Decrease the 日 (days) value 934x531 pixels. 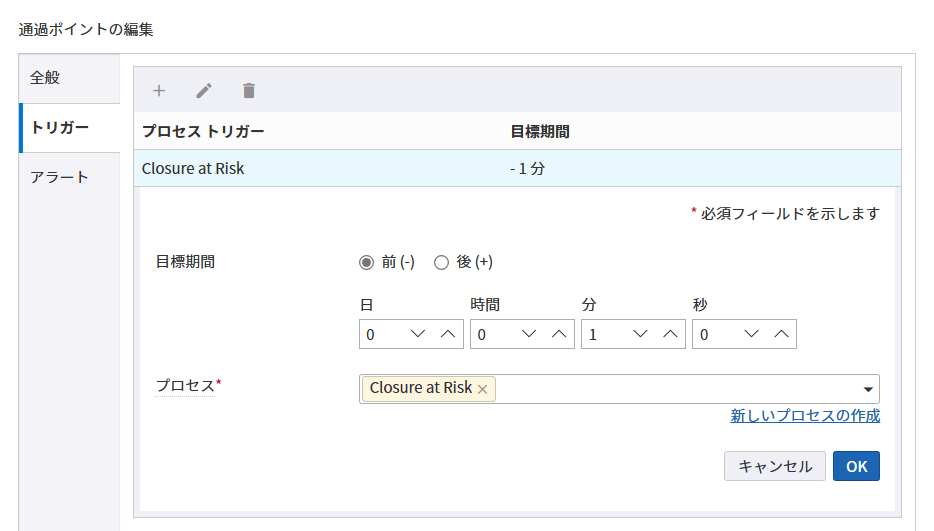418,335
